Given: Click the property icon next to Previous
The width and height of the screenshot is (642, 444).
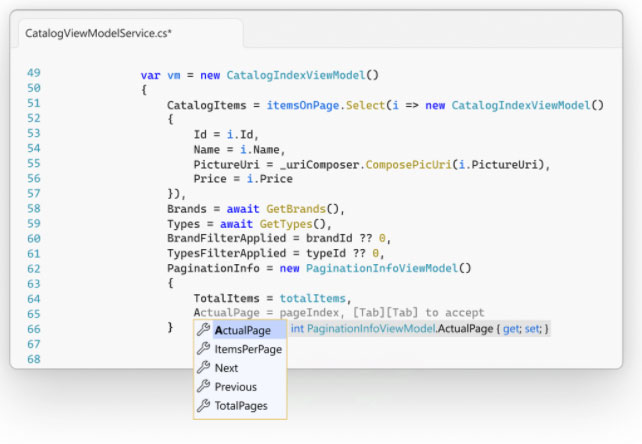Looking at the screenshot, I should 203,387.
